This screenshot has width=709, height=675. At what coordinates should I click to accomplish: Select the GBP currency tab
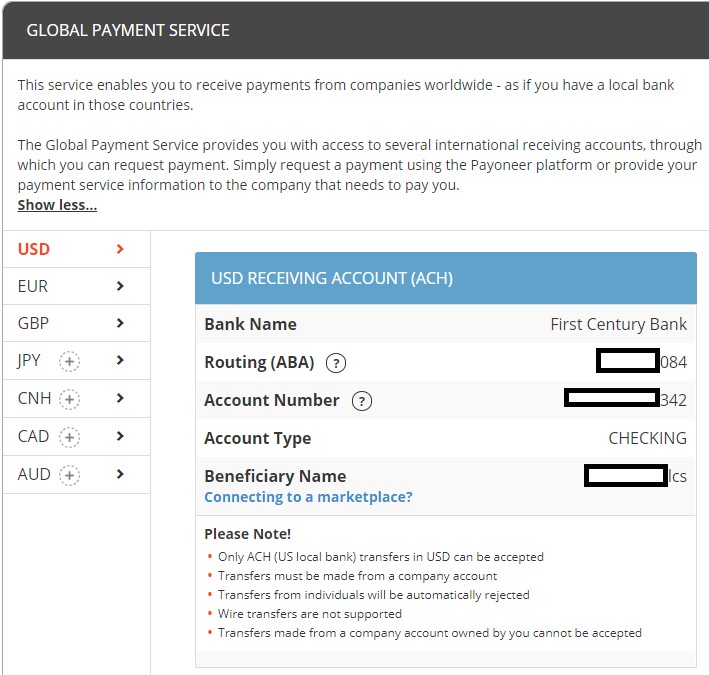(x=76, y=323)
